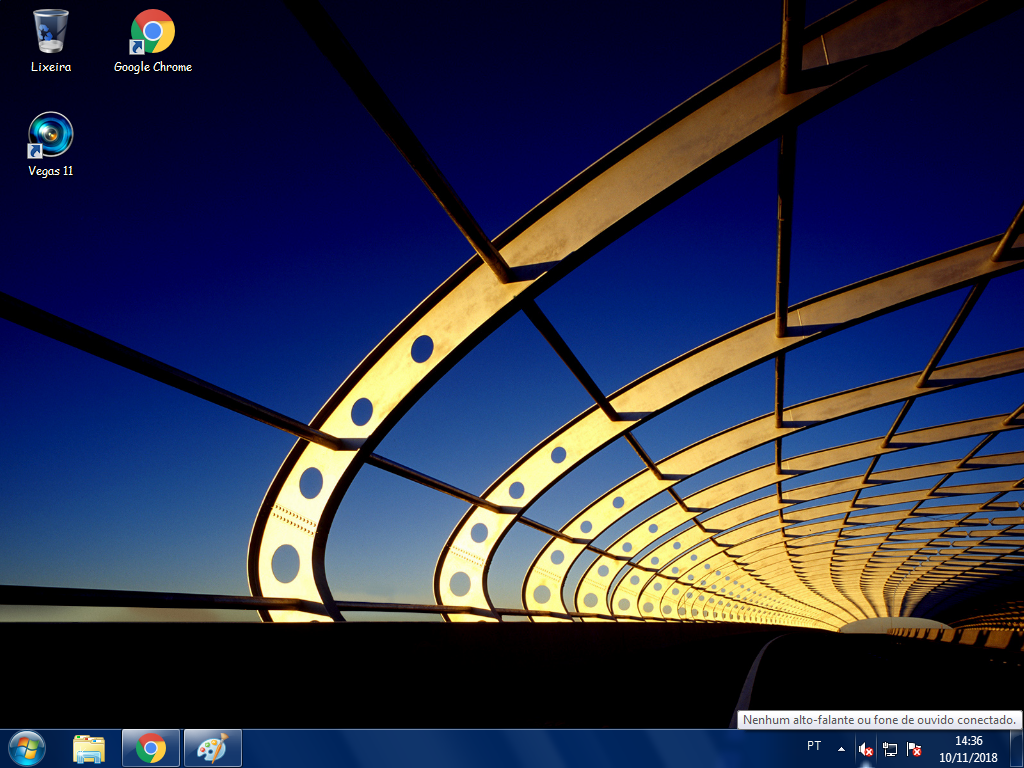Switch to Paint via taskbar button

[213, 748]
